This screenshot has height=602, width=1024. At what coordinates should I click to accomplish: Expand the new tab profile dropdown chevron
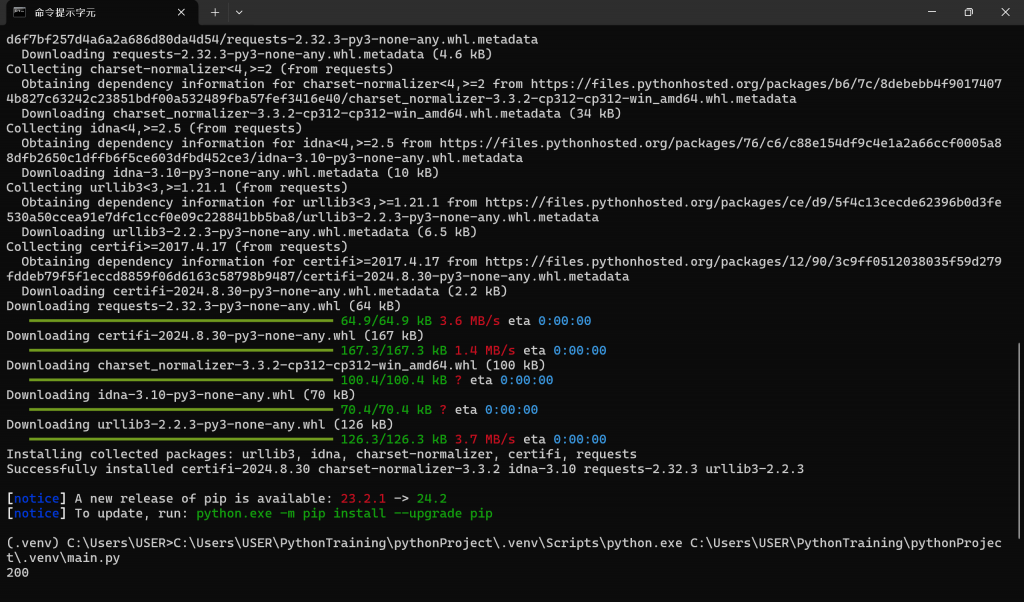239,12
